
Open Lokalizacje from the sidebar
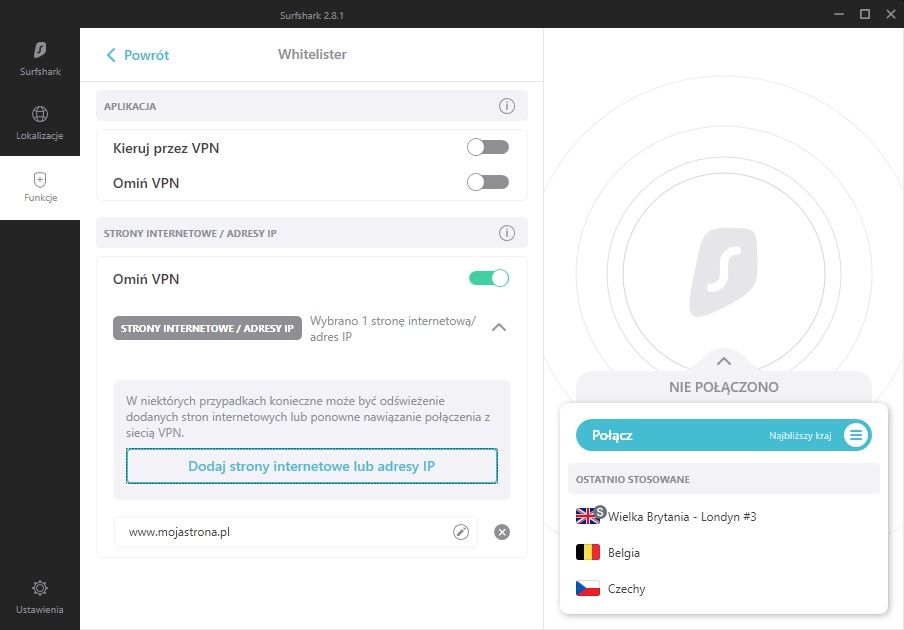(x=40, y=123)
